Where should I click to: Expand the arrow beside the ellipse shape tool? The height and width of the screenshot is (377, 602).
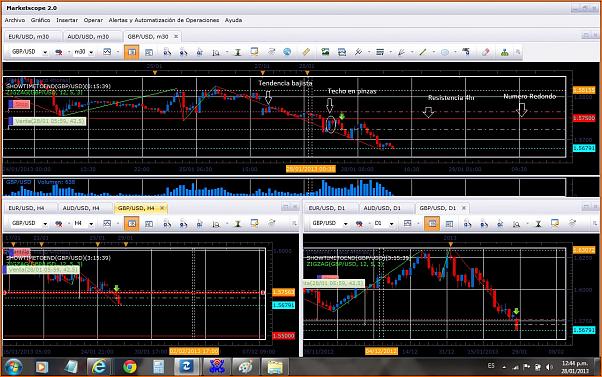(x=455, y=52)
